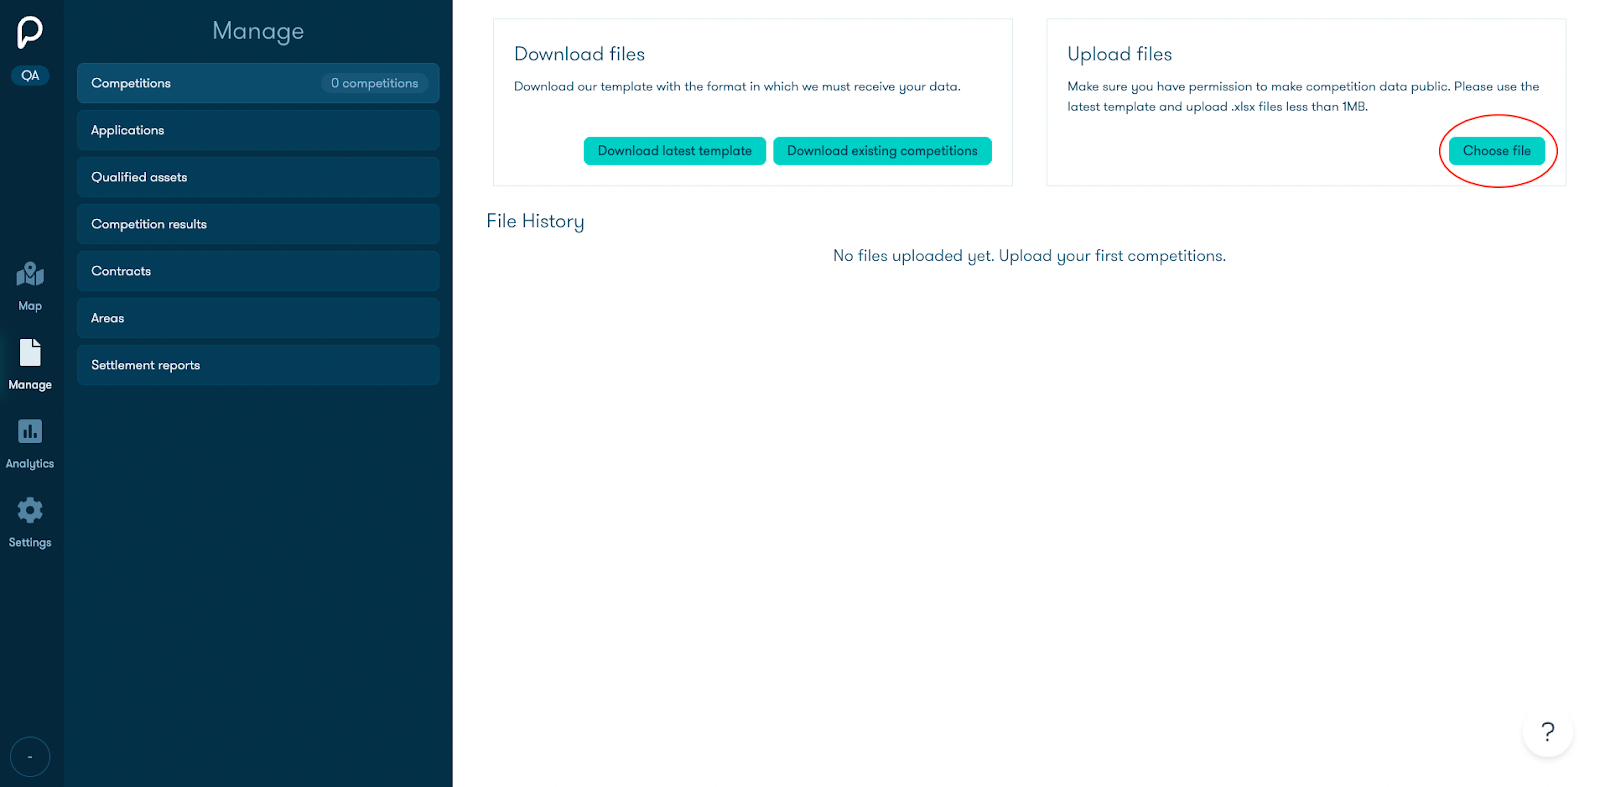Click the 0 competitions count badge
This screenshot has width=1600, height=787.
pos(375,83)
